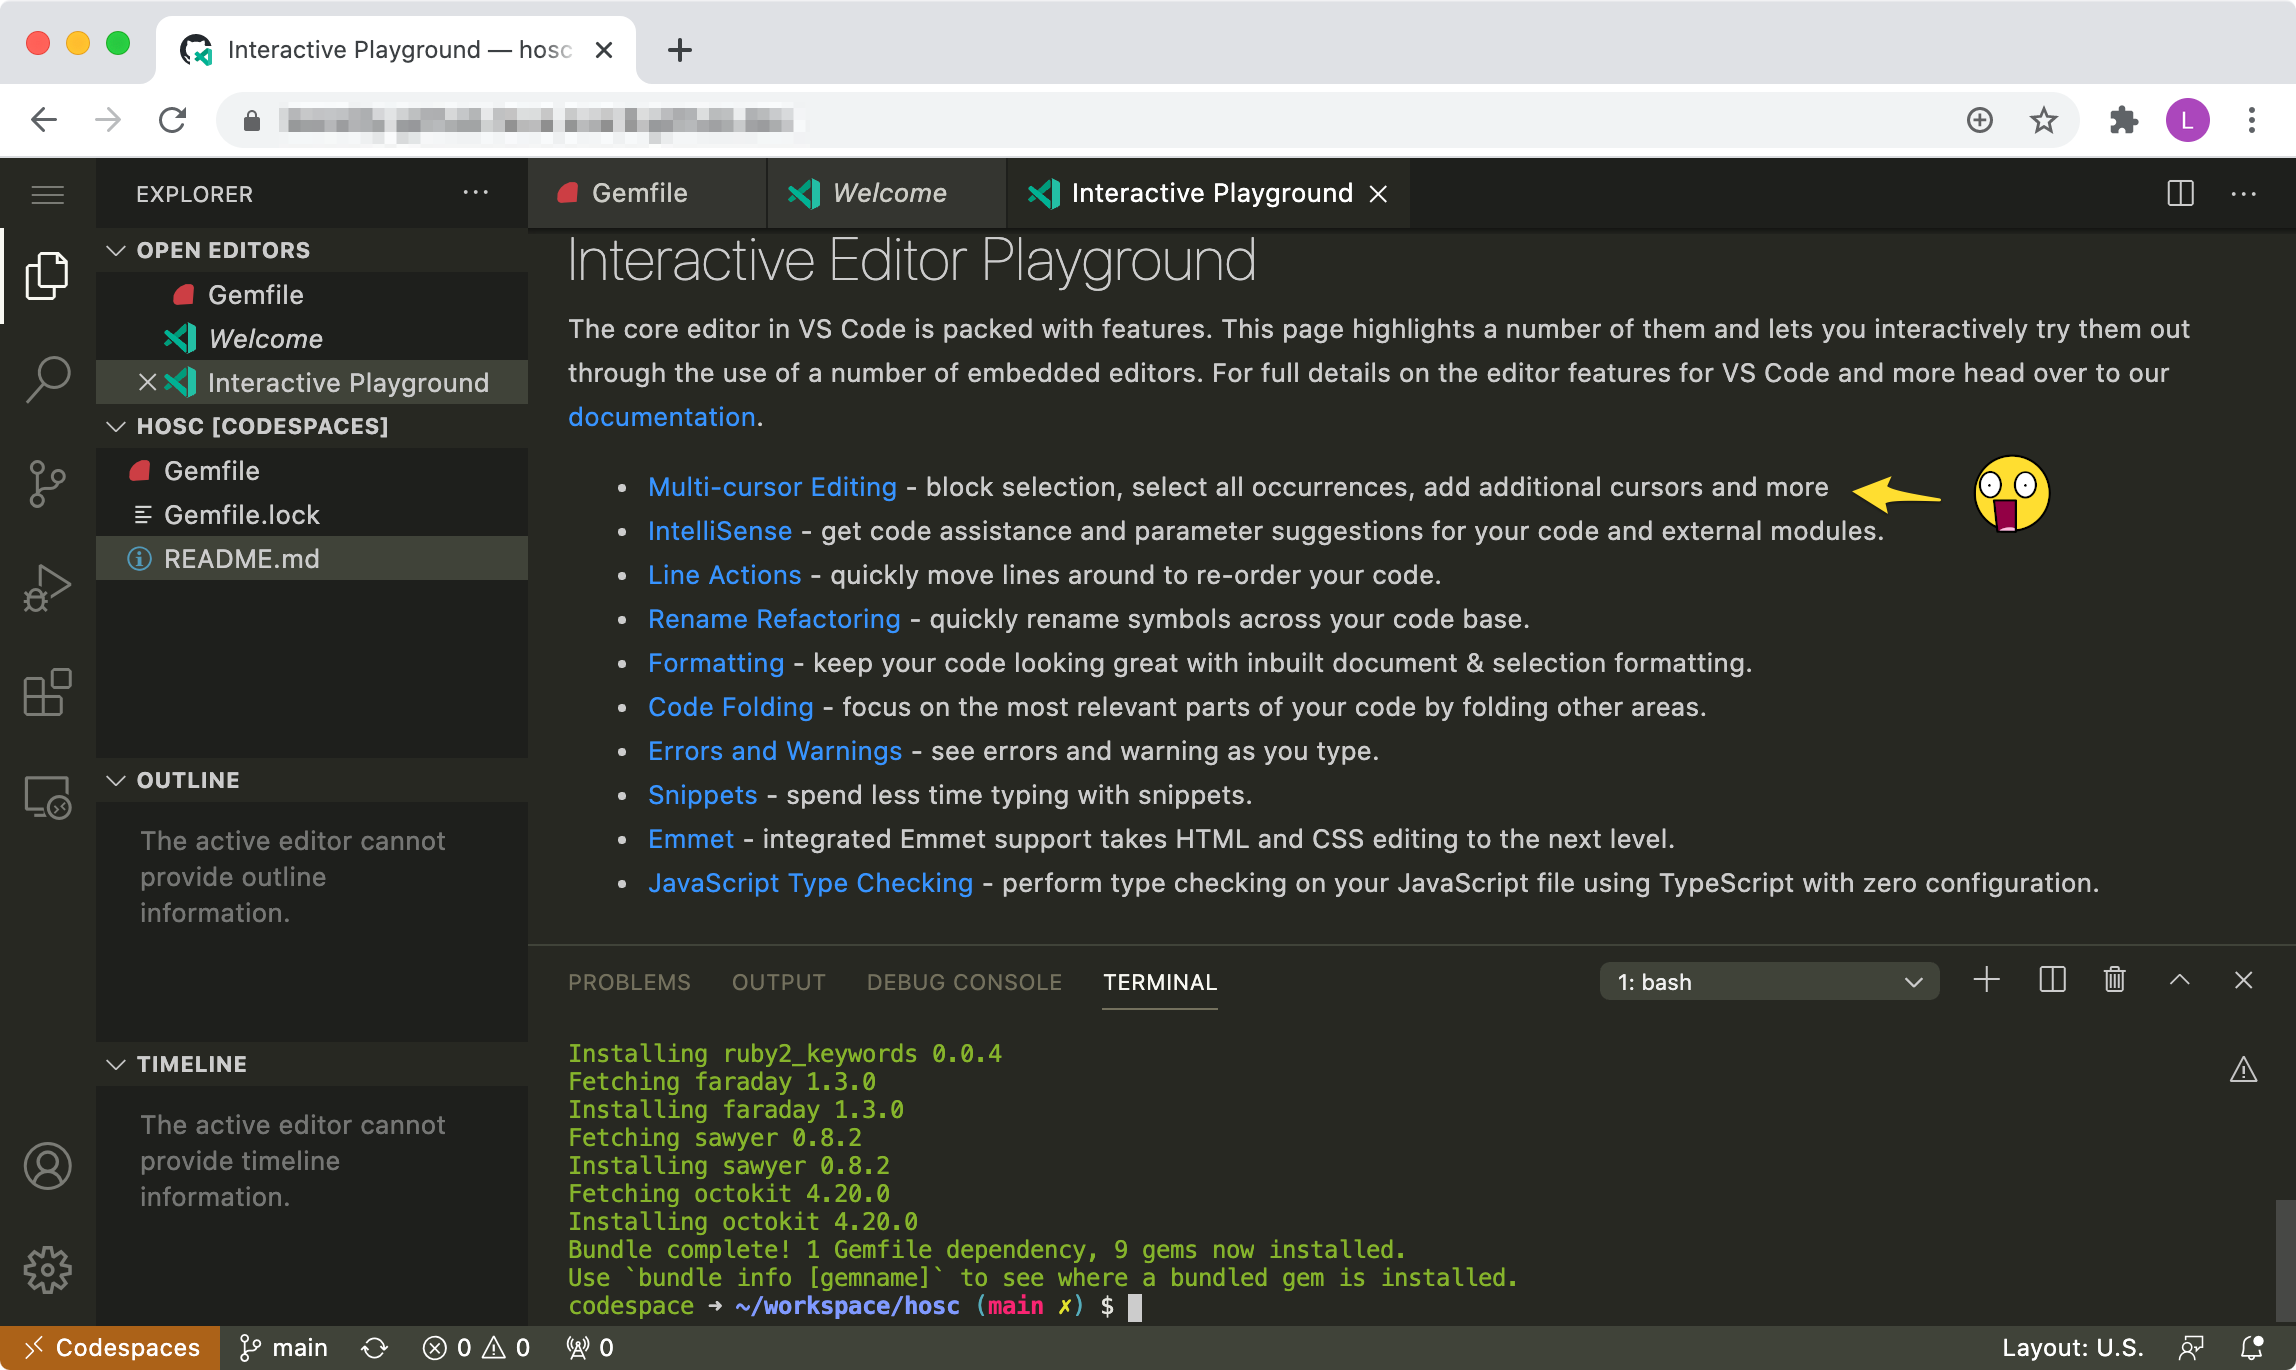Open Run and Debug view
This screenshot has width=2296, height=1370.
pyautogui.click(x=47, y=588)
